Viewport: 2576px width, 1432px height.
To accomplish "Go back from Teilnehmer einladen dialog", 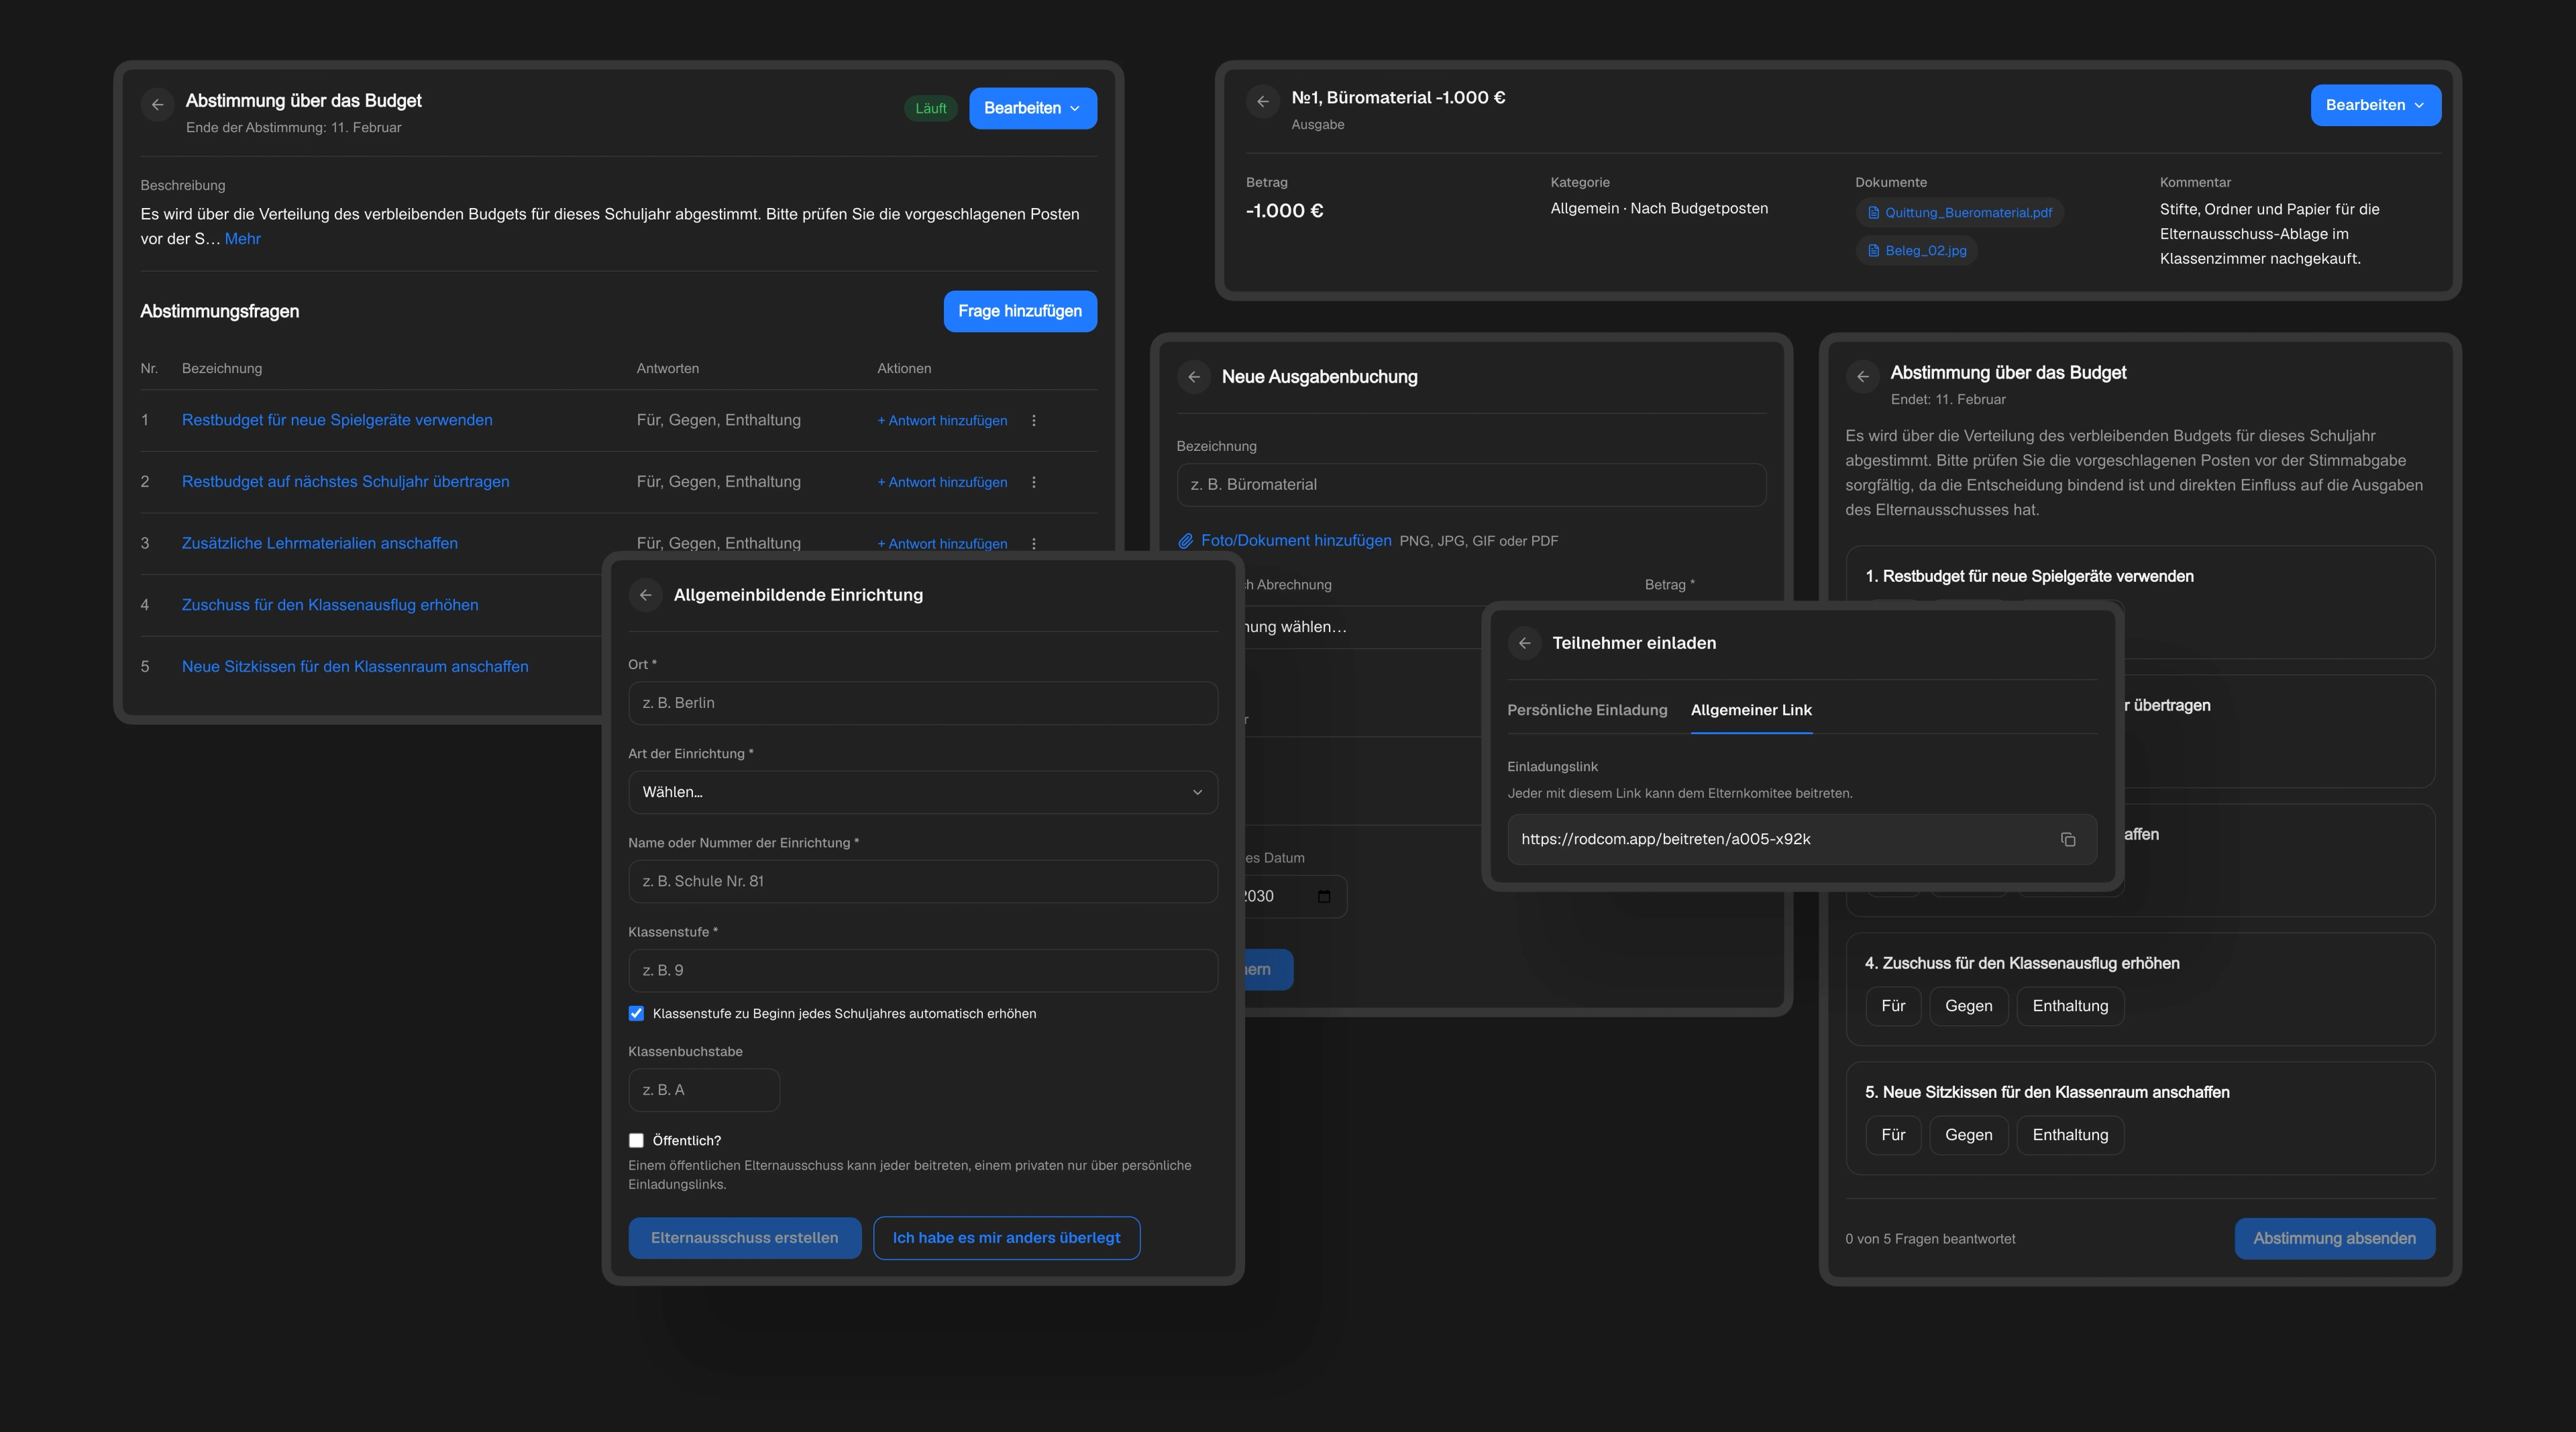I will point(1524,643).
